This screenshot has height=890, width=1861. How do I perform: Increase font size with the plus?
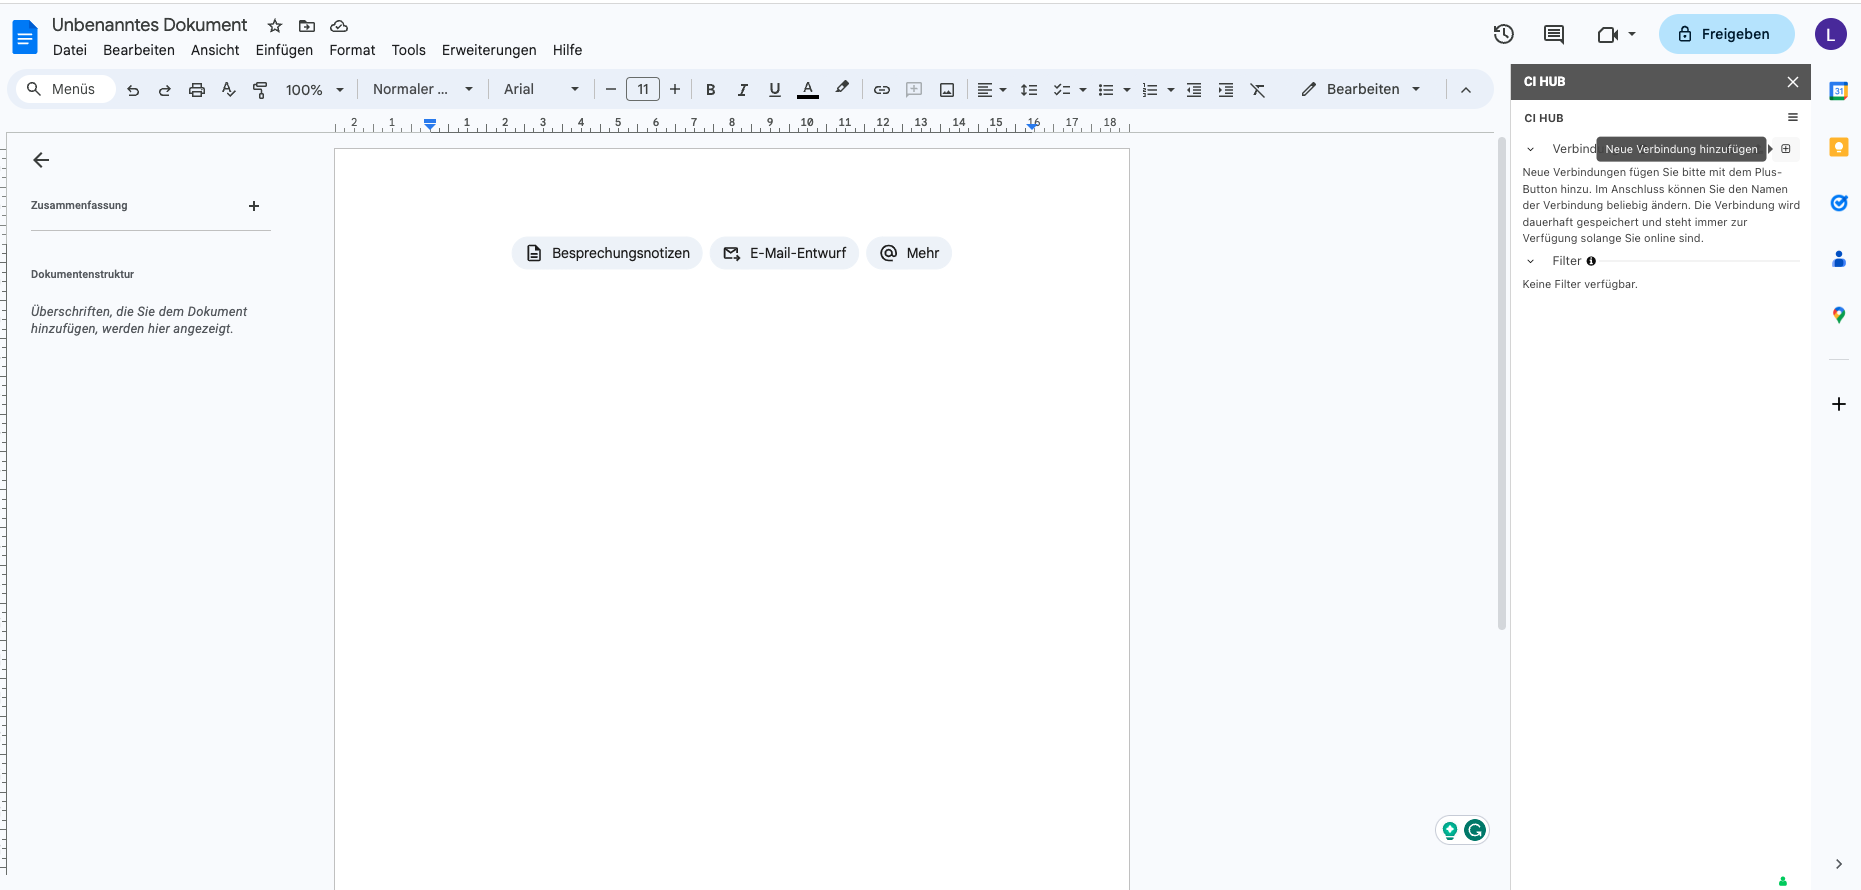[x=675, y=90]
